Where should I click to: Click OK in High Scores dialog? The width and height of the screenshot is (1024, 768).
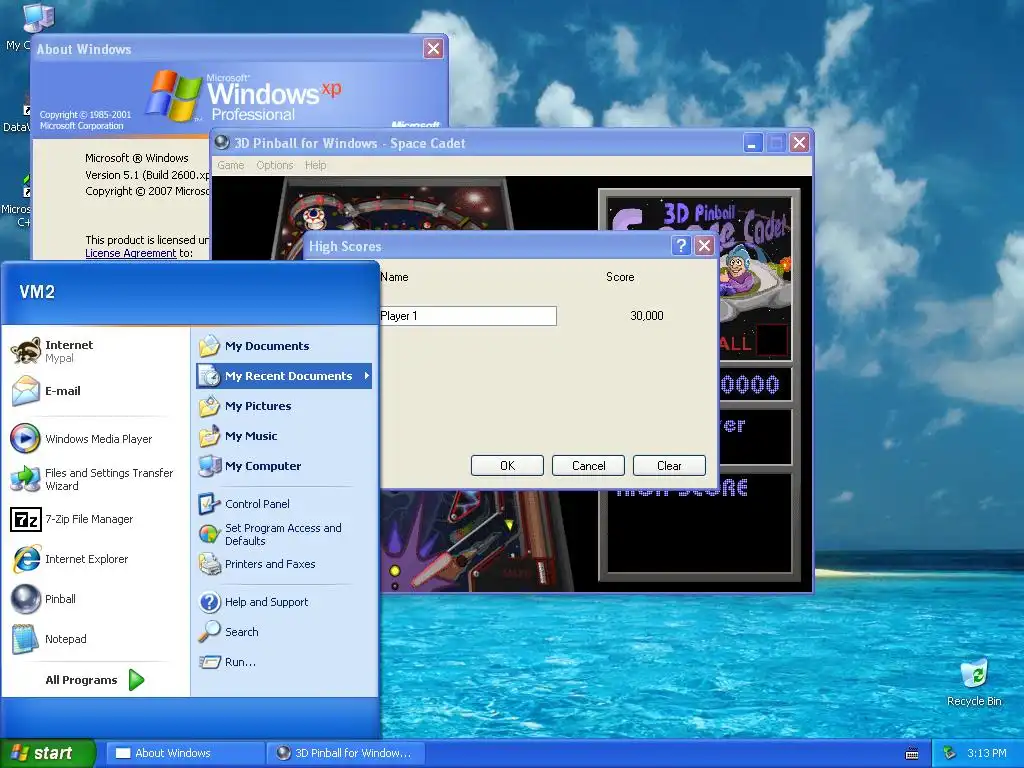507,466
